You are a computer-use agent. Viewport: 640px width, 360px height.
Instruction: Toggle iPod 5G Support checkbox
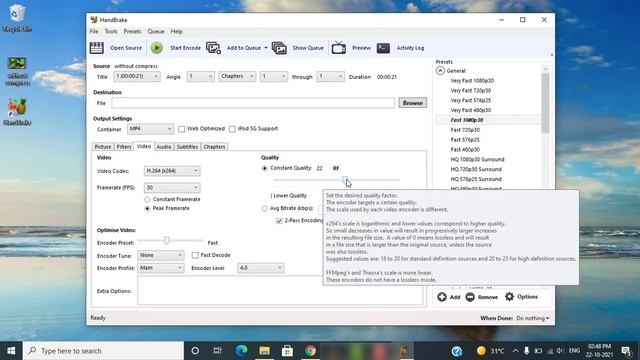click(232, 129)
